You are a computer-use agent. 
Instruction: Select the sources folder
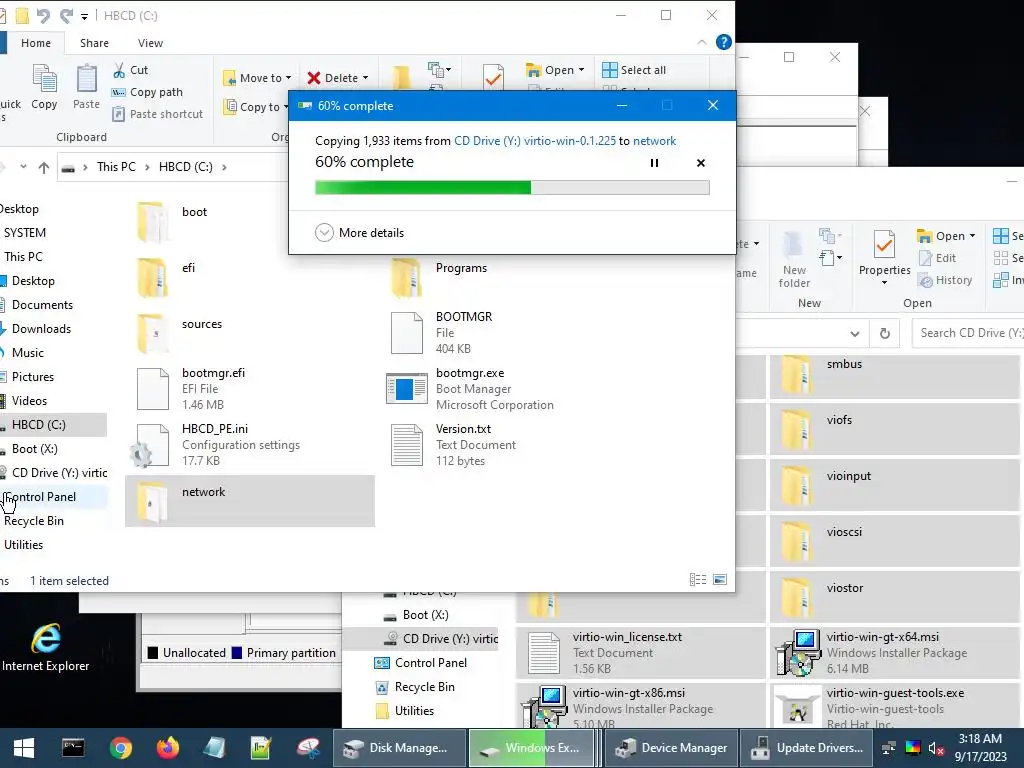(x=249, y=334)
